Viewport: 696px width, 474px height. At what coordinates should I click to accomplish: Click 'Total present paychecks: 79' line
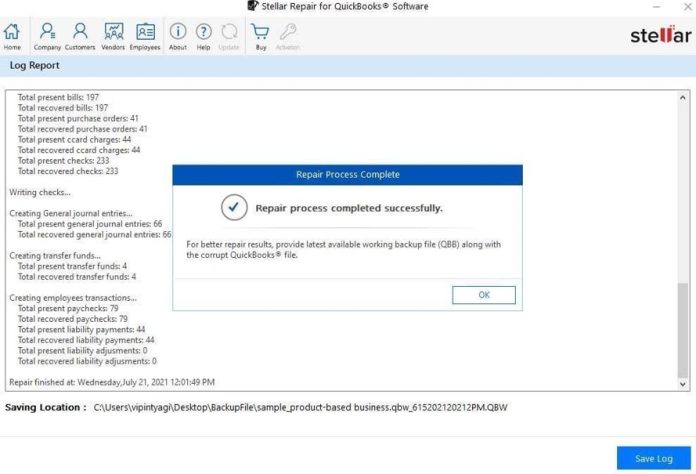click(x=68, y=308)
